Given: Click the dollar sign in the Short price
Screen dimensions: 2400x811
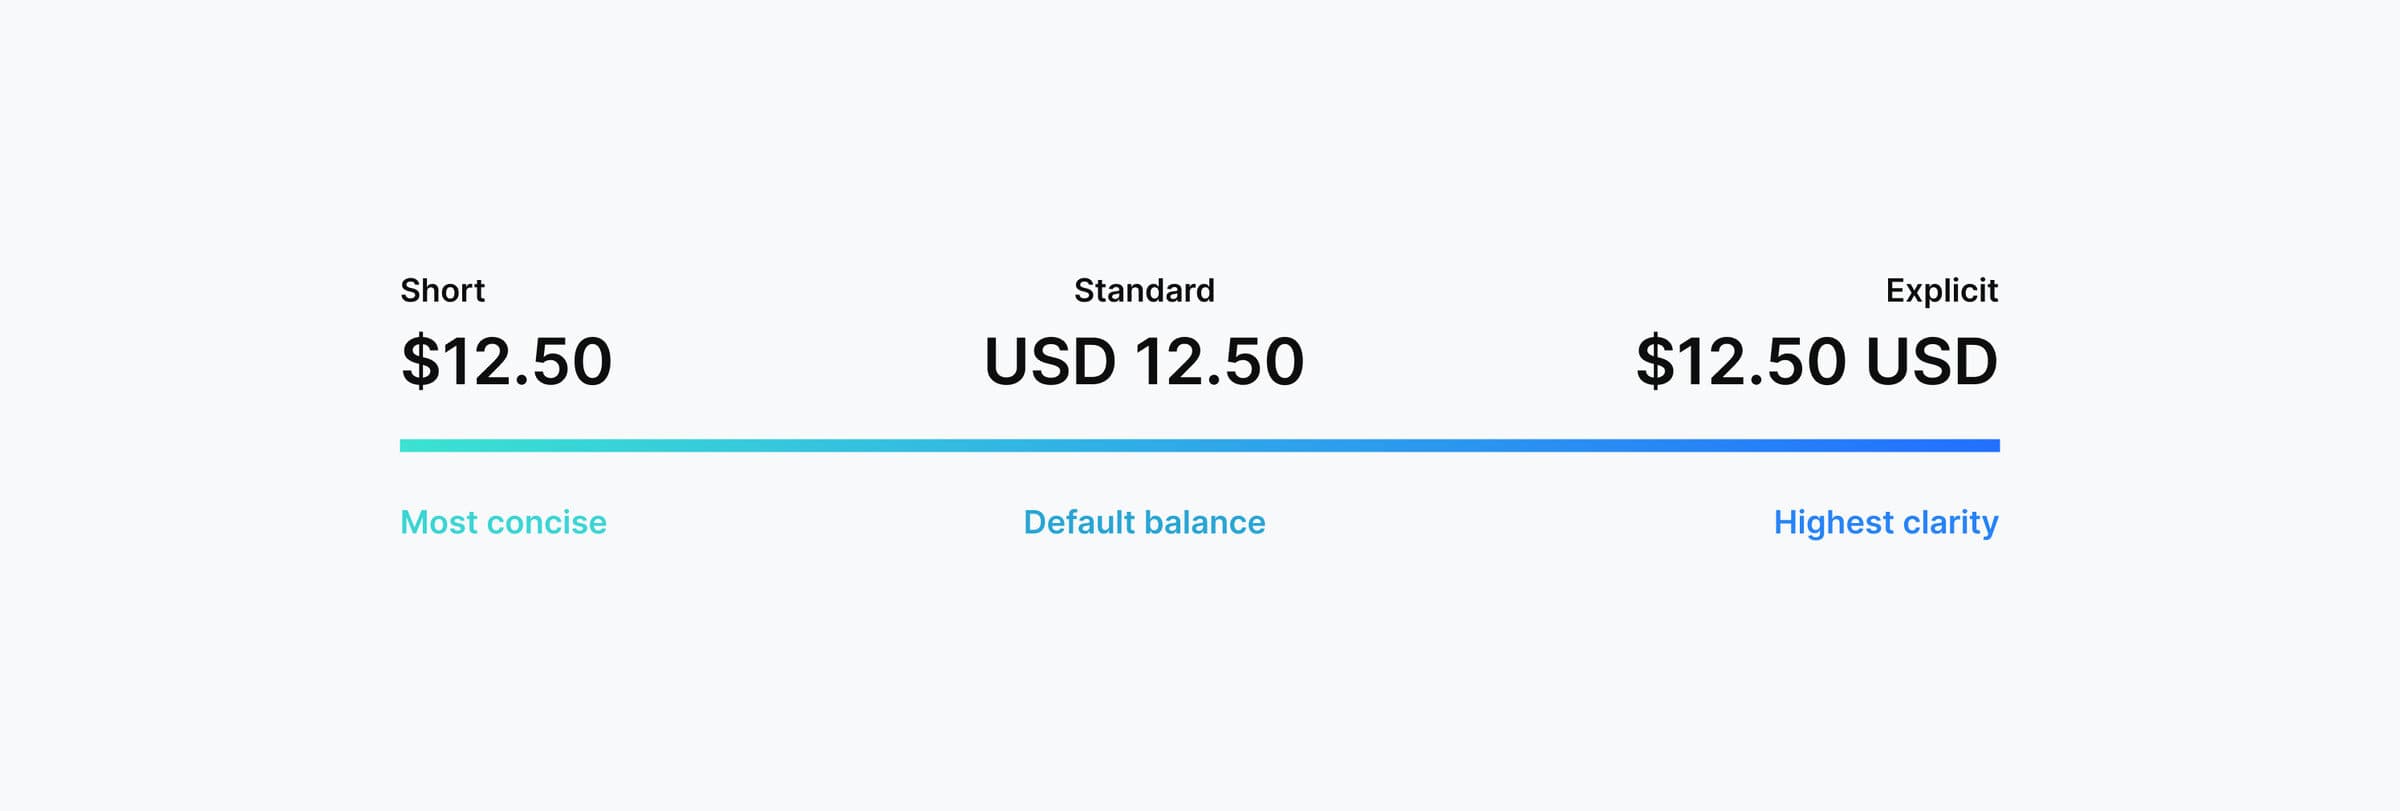Looking at the screenshot, I should pyautogui.click(x=420, y=361).
